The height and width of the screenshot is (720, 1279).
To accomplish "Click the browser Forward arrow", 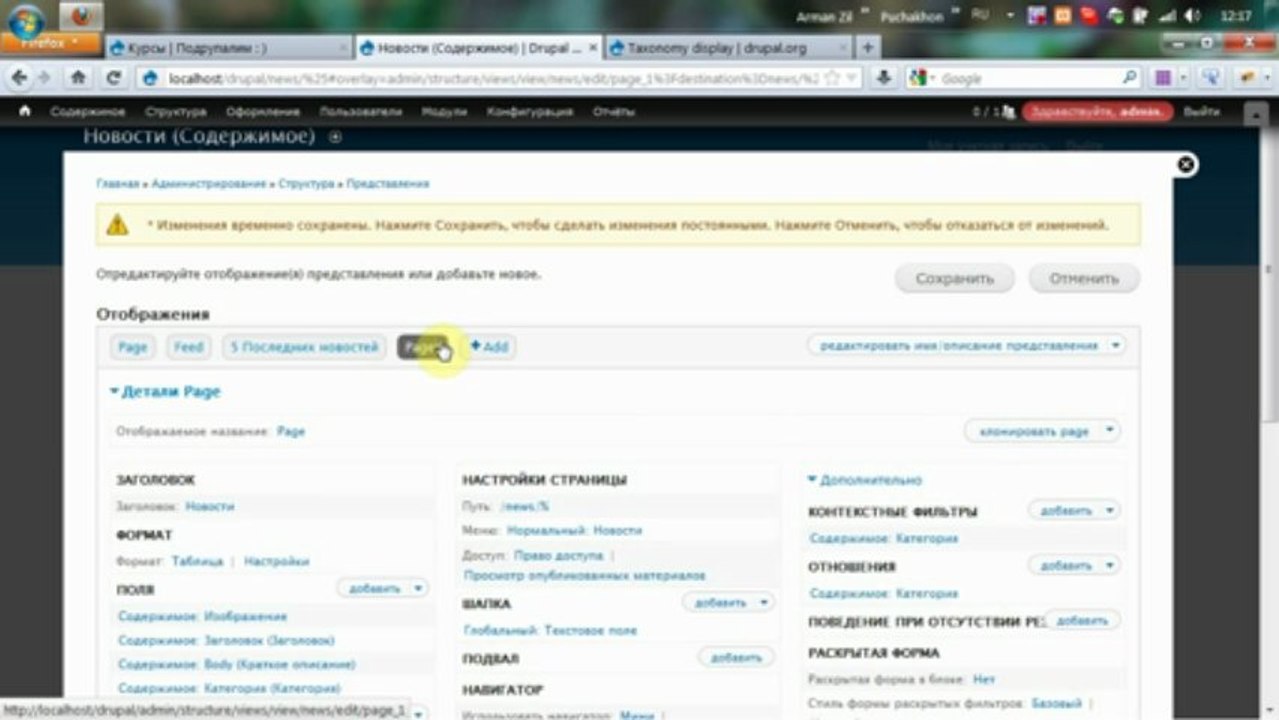I will click(44, 78).
